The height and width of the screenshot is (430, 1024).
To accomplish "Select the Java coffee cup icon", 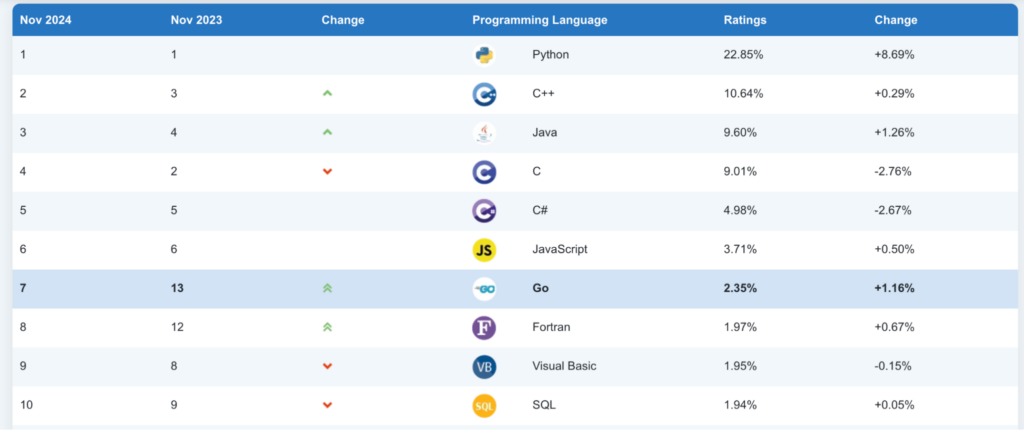I will 484,133.
